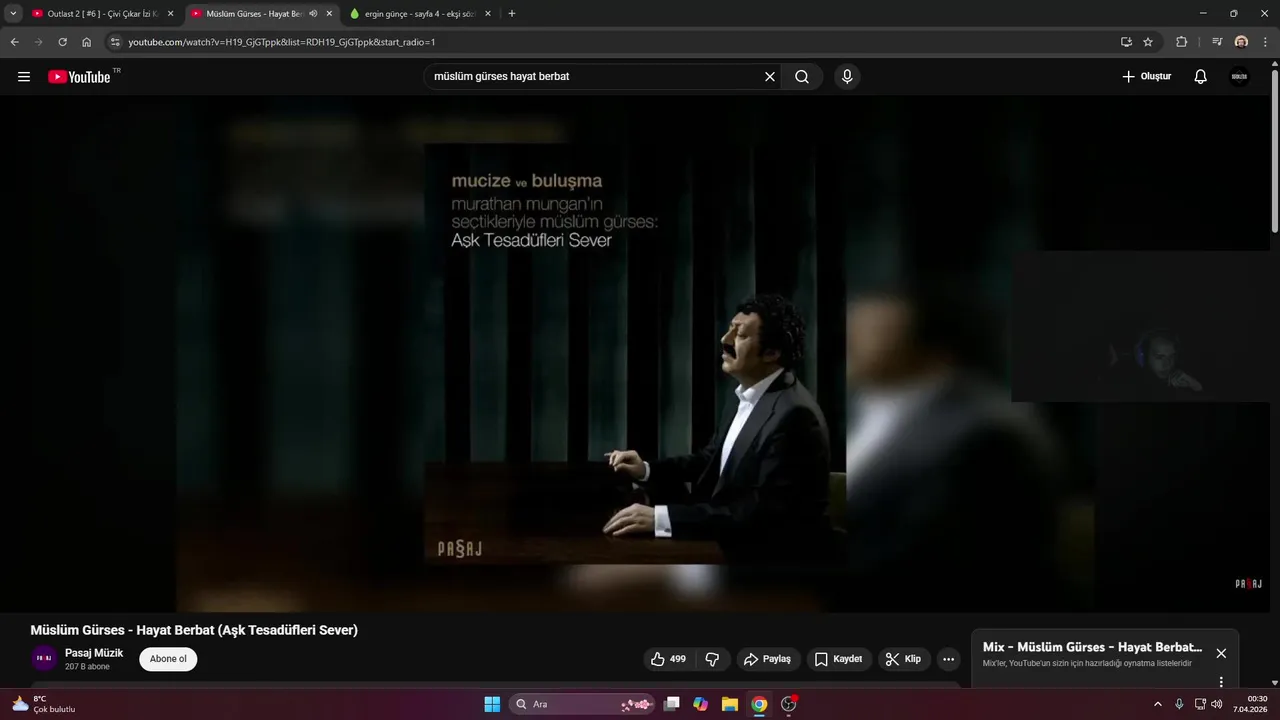Viewport: 1280px width, 720px height.
Task: Close the Mix playlist panel
Action: 1221,653
